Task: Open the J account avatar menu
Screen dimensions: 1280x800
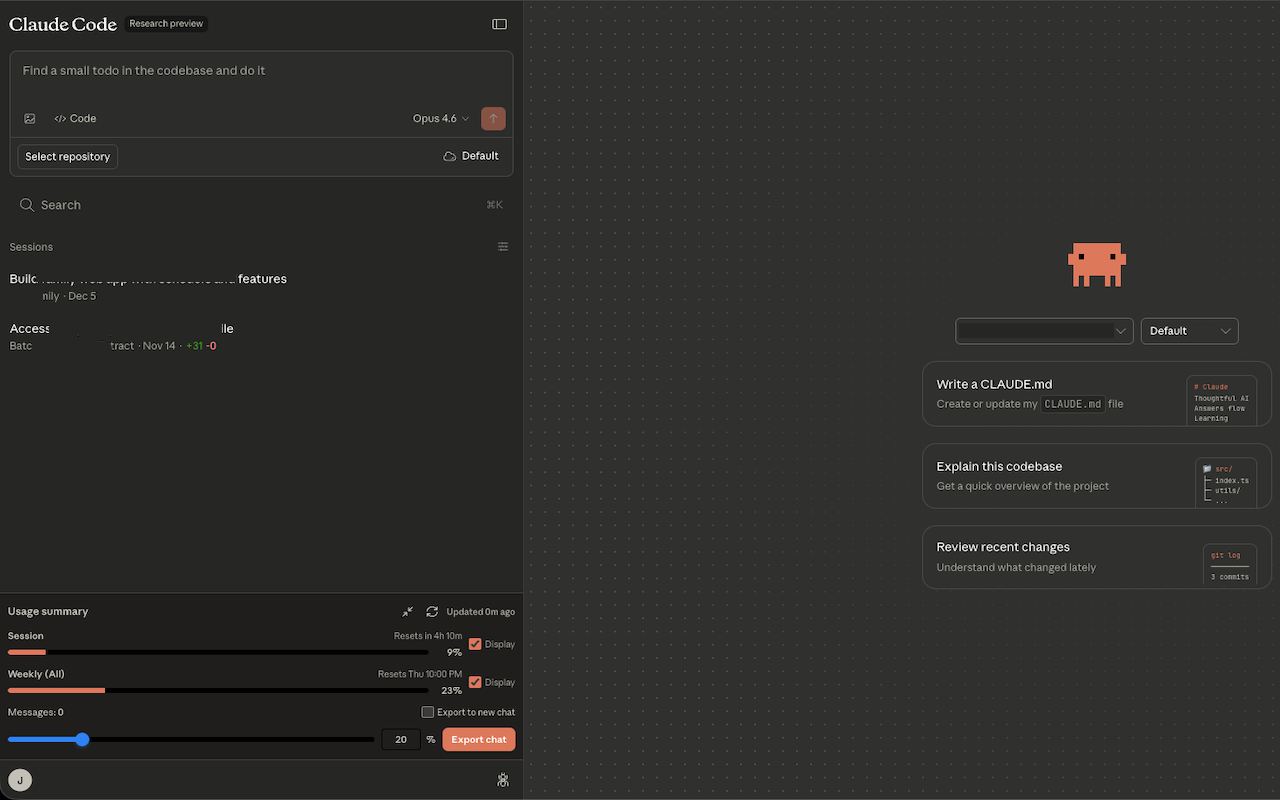Action: click(x=20, y=779)
